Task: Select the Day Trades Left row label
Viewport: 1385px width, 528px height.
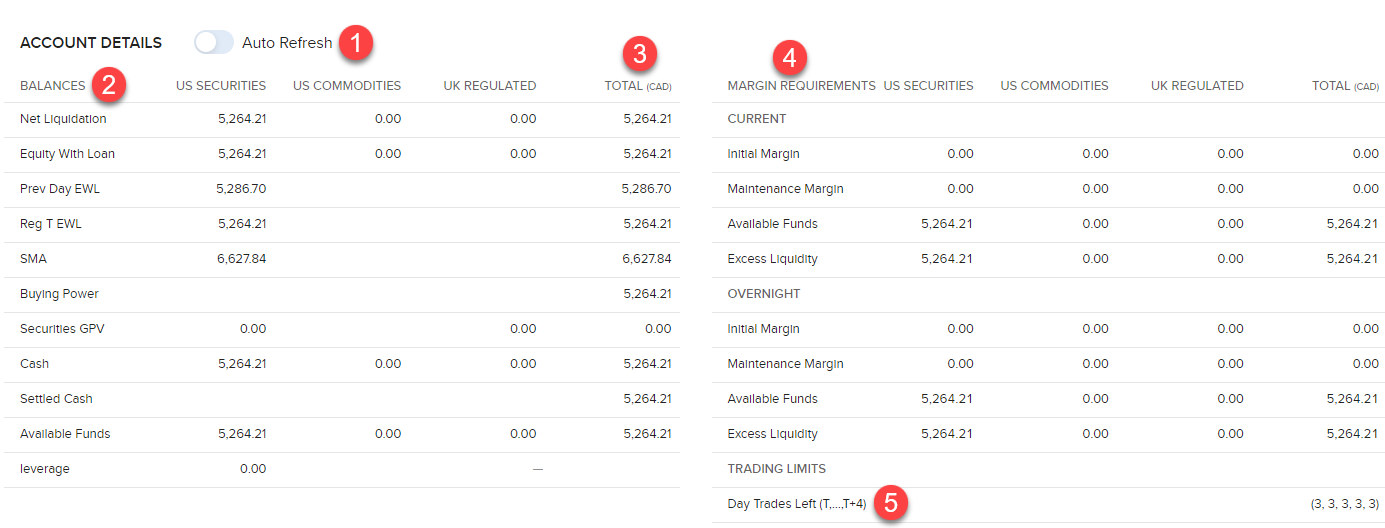Action: tap(797, 504)
